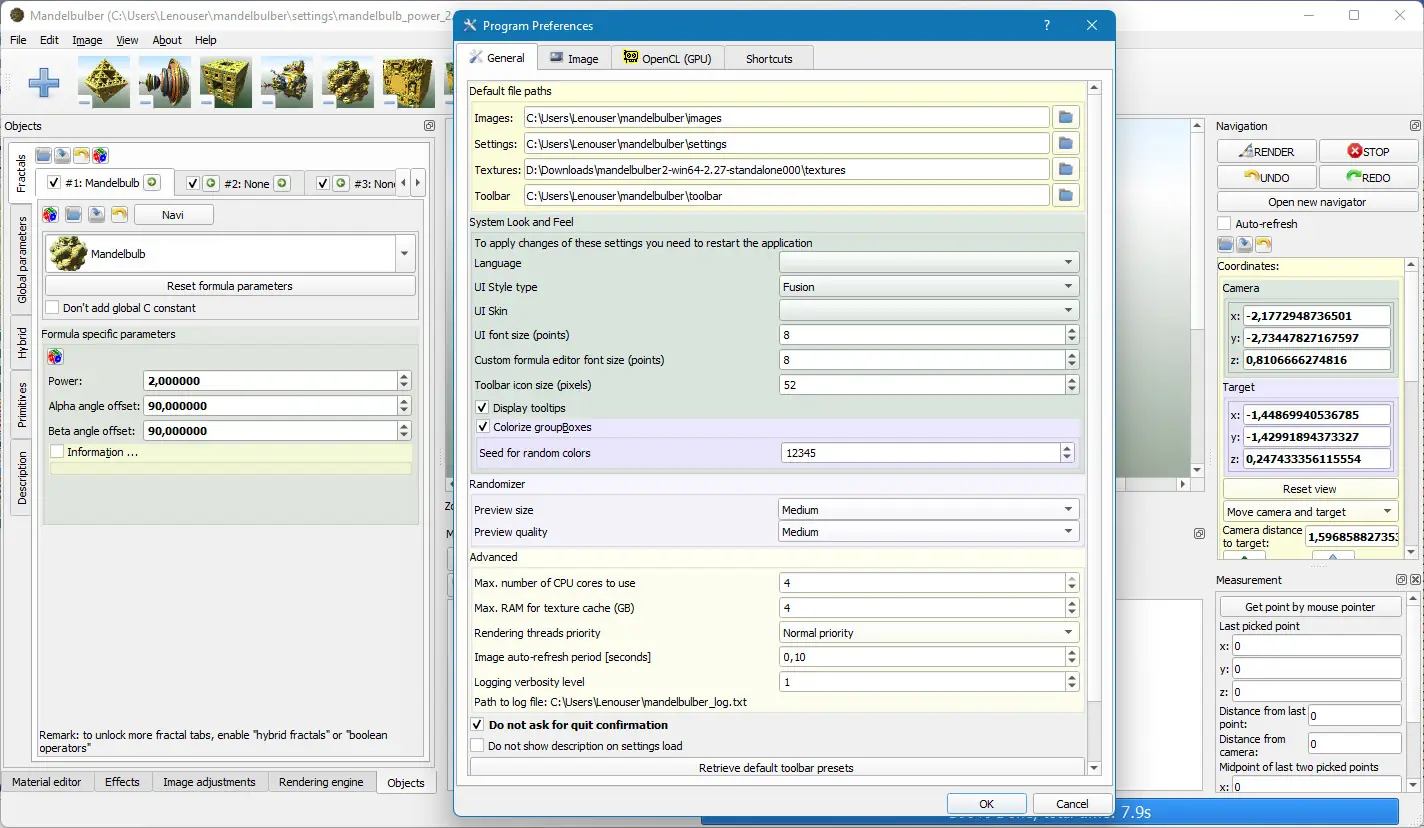Switch to the Image preferences tab
The width and height of the screenshot is (1424, 828).
pyautogui.click(x=574, y=58)
